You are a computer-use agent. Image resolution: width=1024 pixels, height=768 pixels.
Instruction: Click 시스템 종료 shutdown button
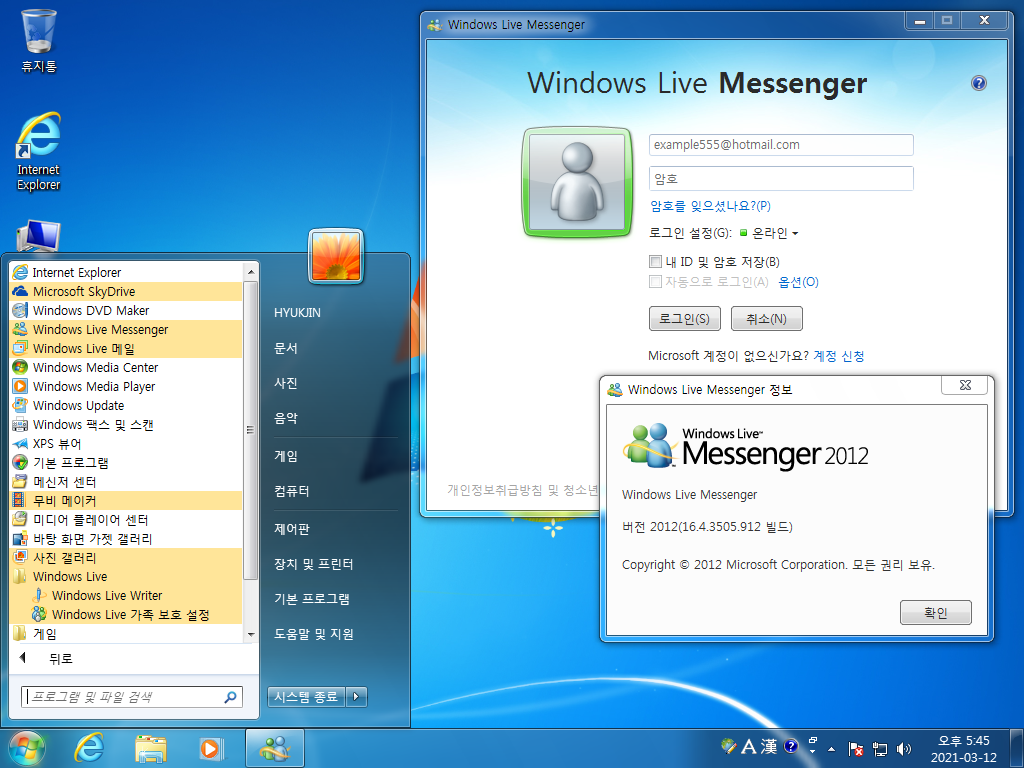(306, 697)
